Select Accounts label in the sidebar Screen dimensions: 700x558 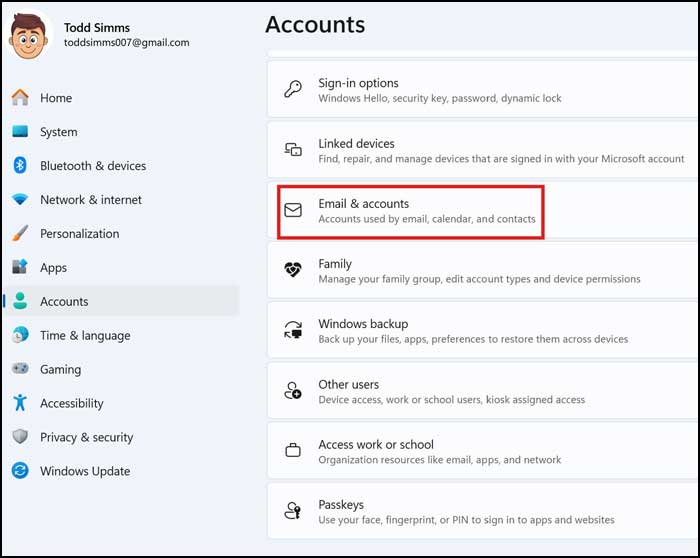[64, 301]
